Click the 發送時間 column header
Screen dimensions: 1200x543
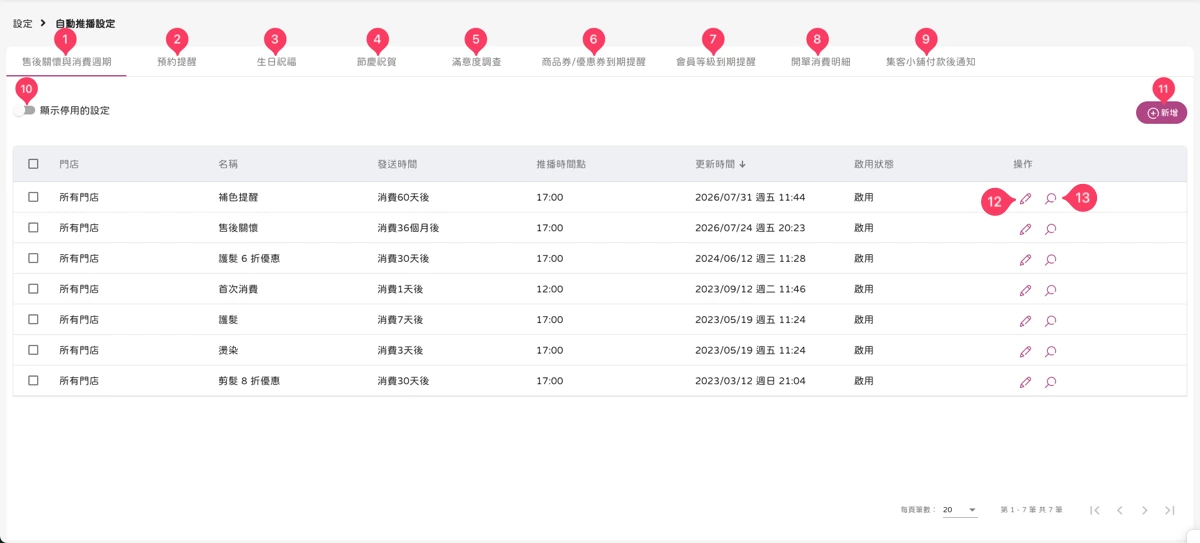pyautogui.click(x=397, y=164)
